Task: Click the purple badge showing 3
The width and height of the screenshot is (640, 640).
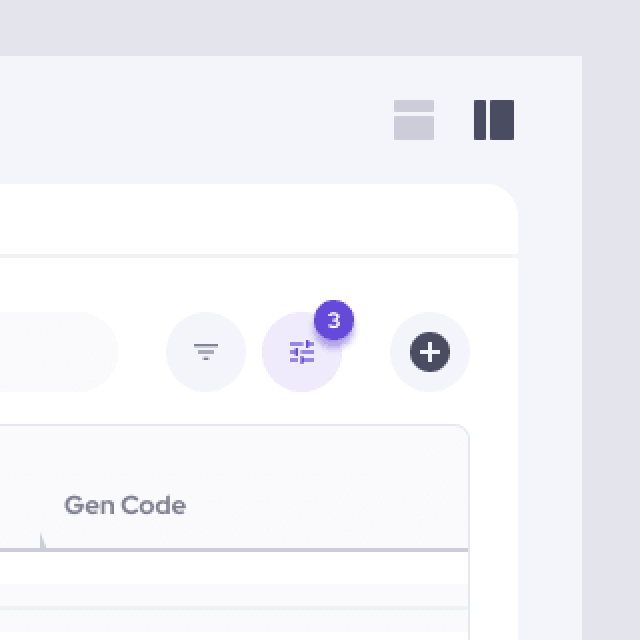Action: (x=334, y=322)
